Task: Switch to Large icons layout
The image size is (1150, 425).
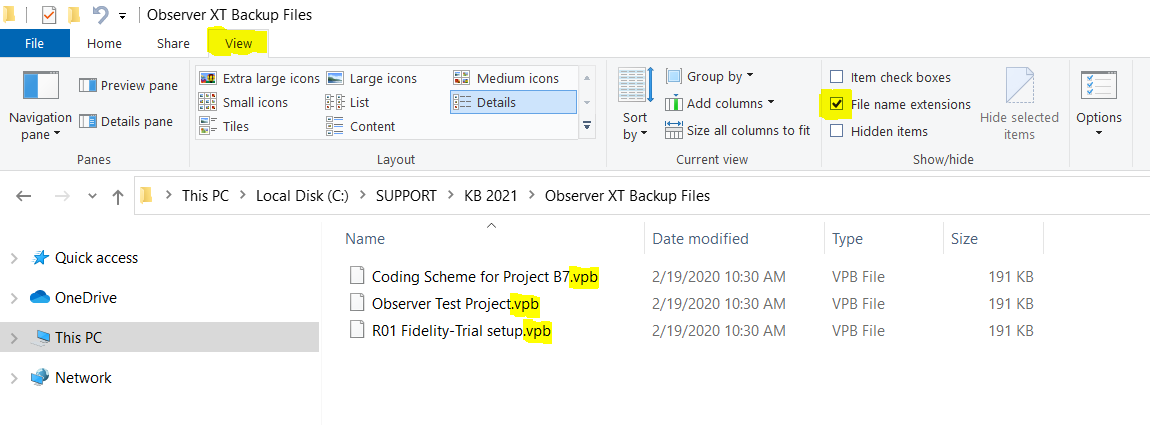Action: (371, 79)
